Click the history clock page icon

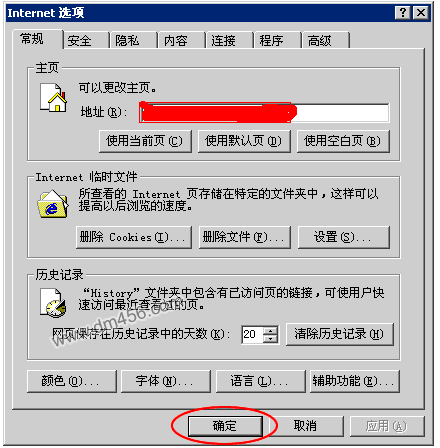point(53,303)
